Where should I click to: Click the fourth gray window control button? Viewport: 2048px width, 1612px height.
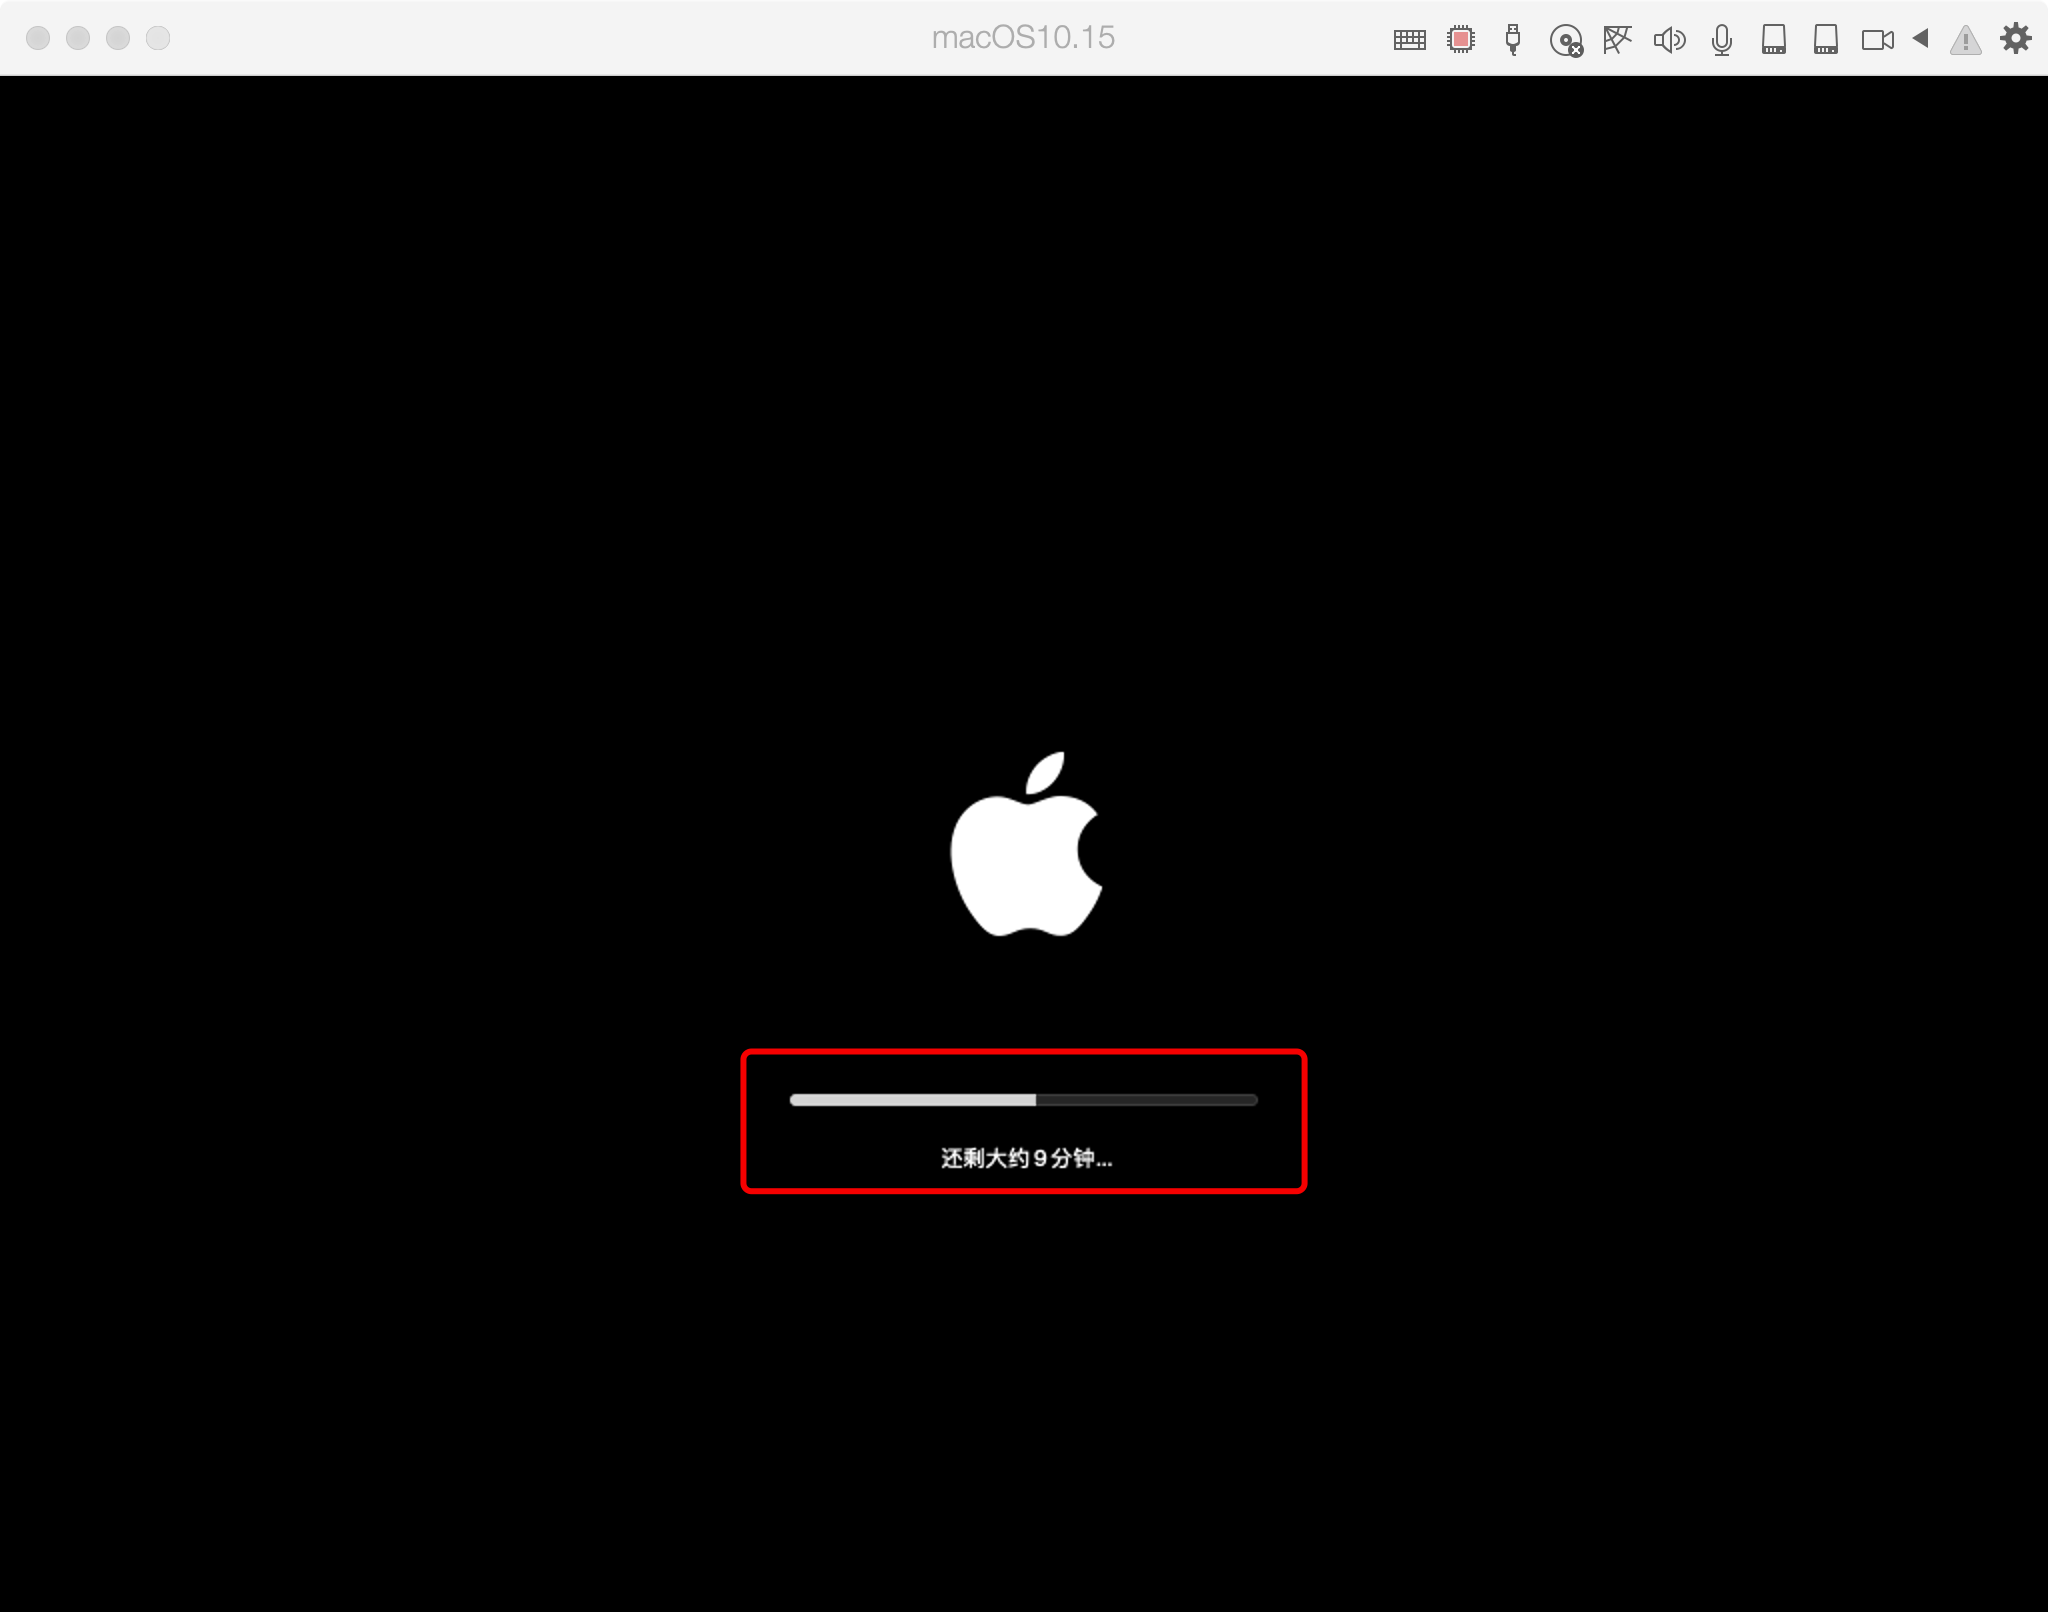[158, 38]
